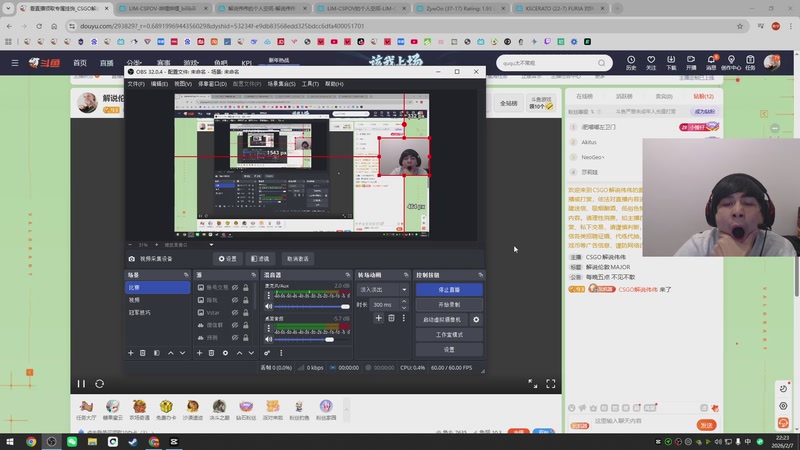Pop out the 混音器 dock panel
This screenshot has height=450, width=800.
tap(347, 275)
